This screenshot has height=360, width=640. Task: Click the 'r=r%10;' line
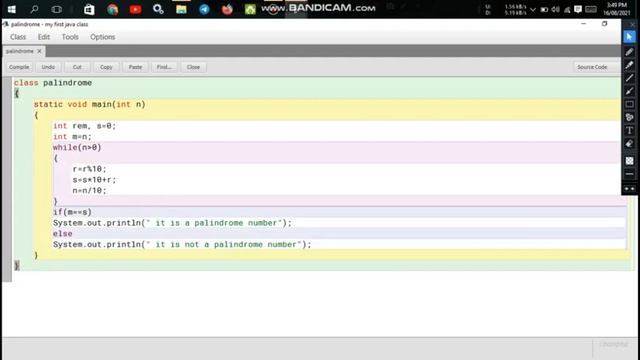pos(89,169)
